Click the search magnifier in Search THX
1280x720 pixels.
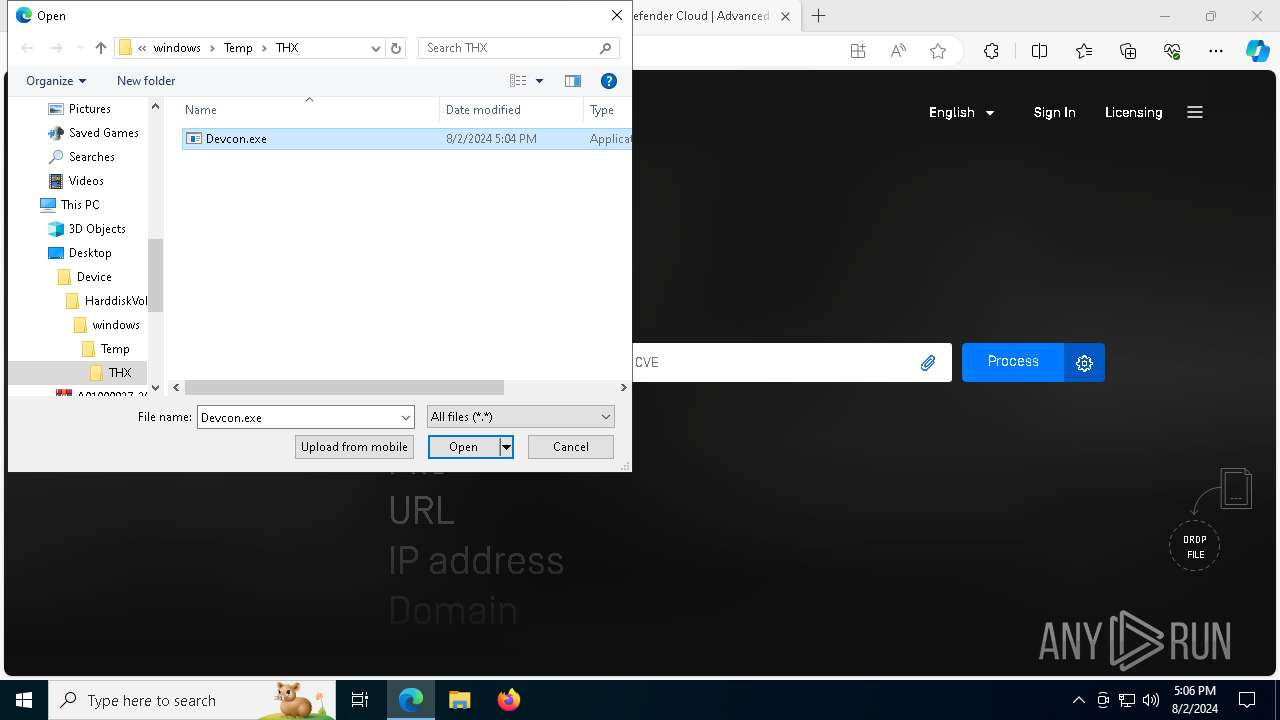[605, 48]
